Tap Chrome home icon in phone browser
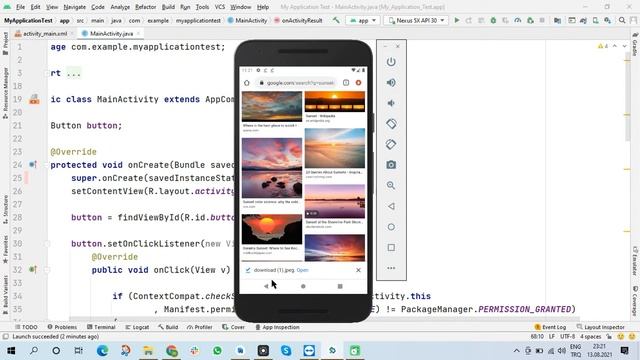Image resolution: width=640 pixels, height=360 pixels. tap(247, 83)
